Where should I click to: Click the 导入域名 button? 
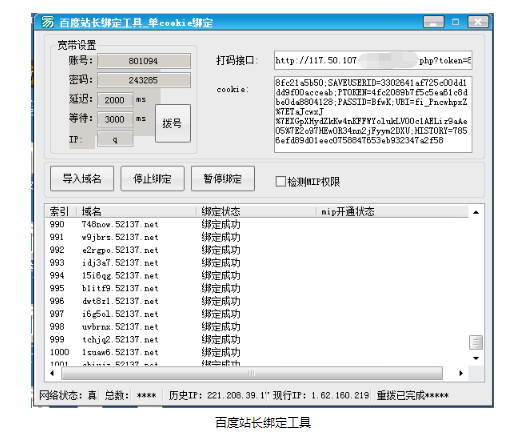[82, 179]
